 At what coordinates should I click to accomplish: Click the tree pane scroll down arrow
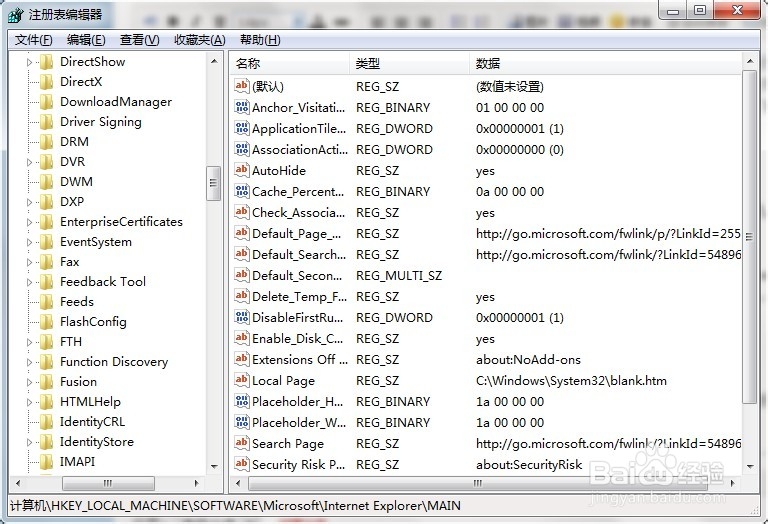[214, 466]
